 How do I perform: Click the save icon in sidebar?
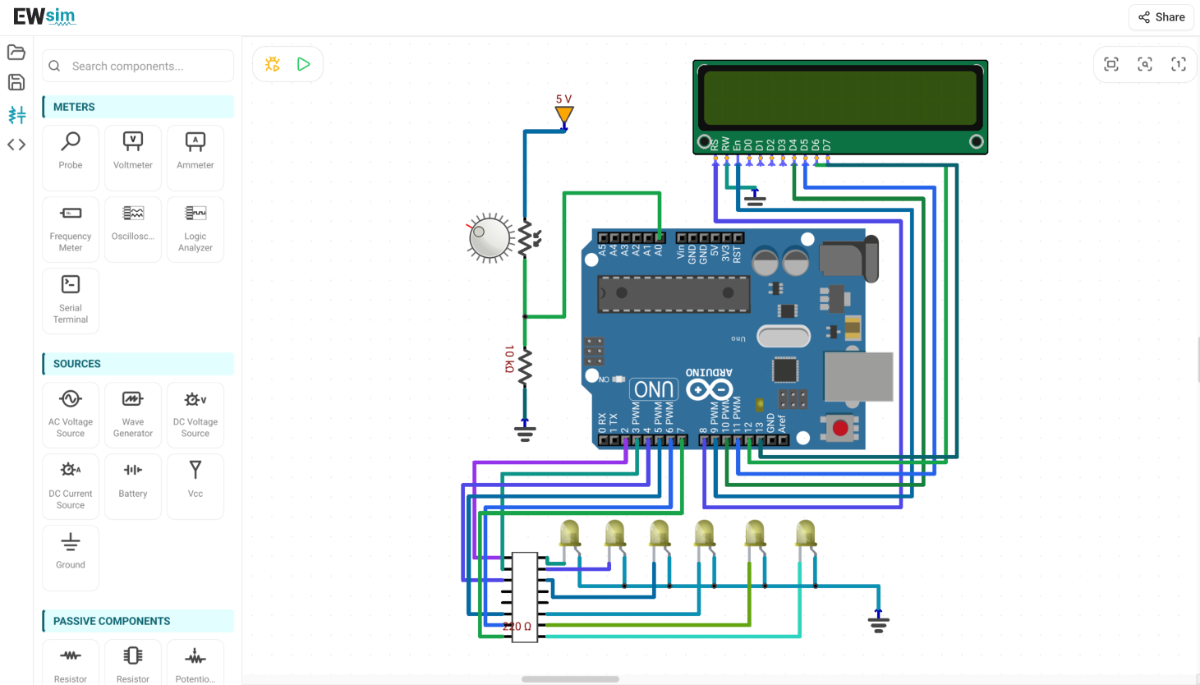16,83
